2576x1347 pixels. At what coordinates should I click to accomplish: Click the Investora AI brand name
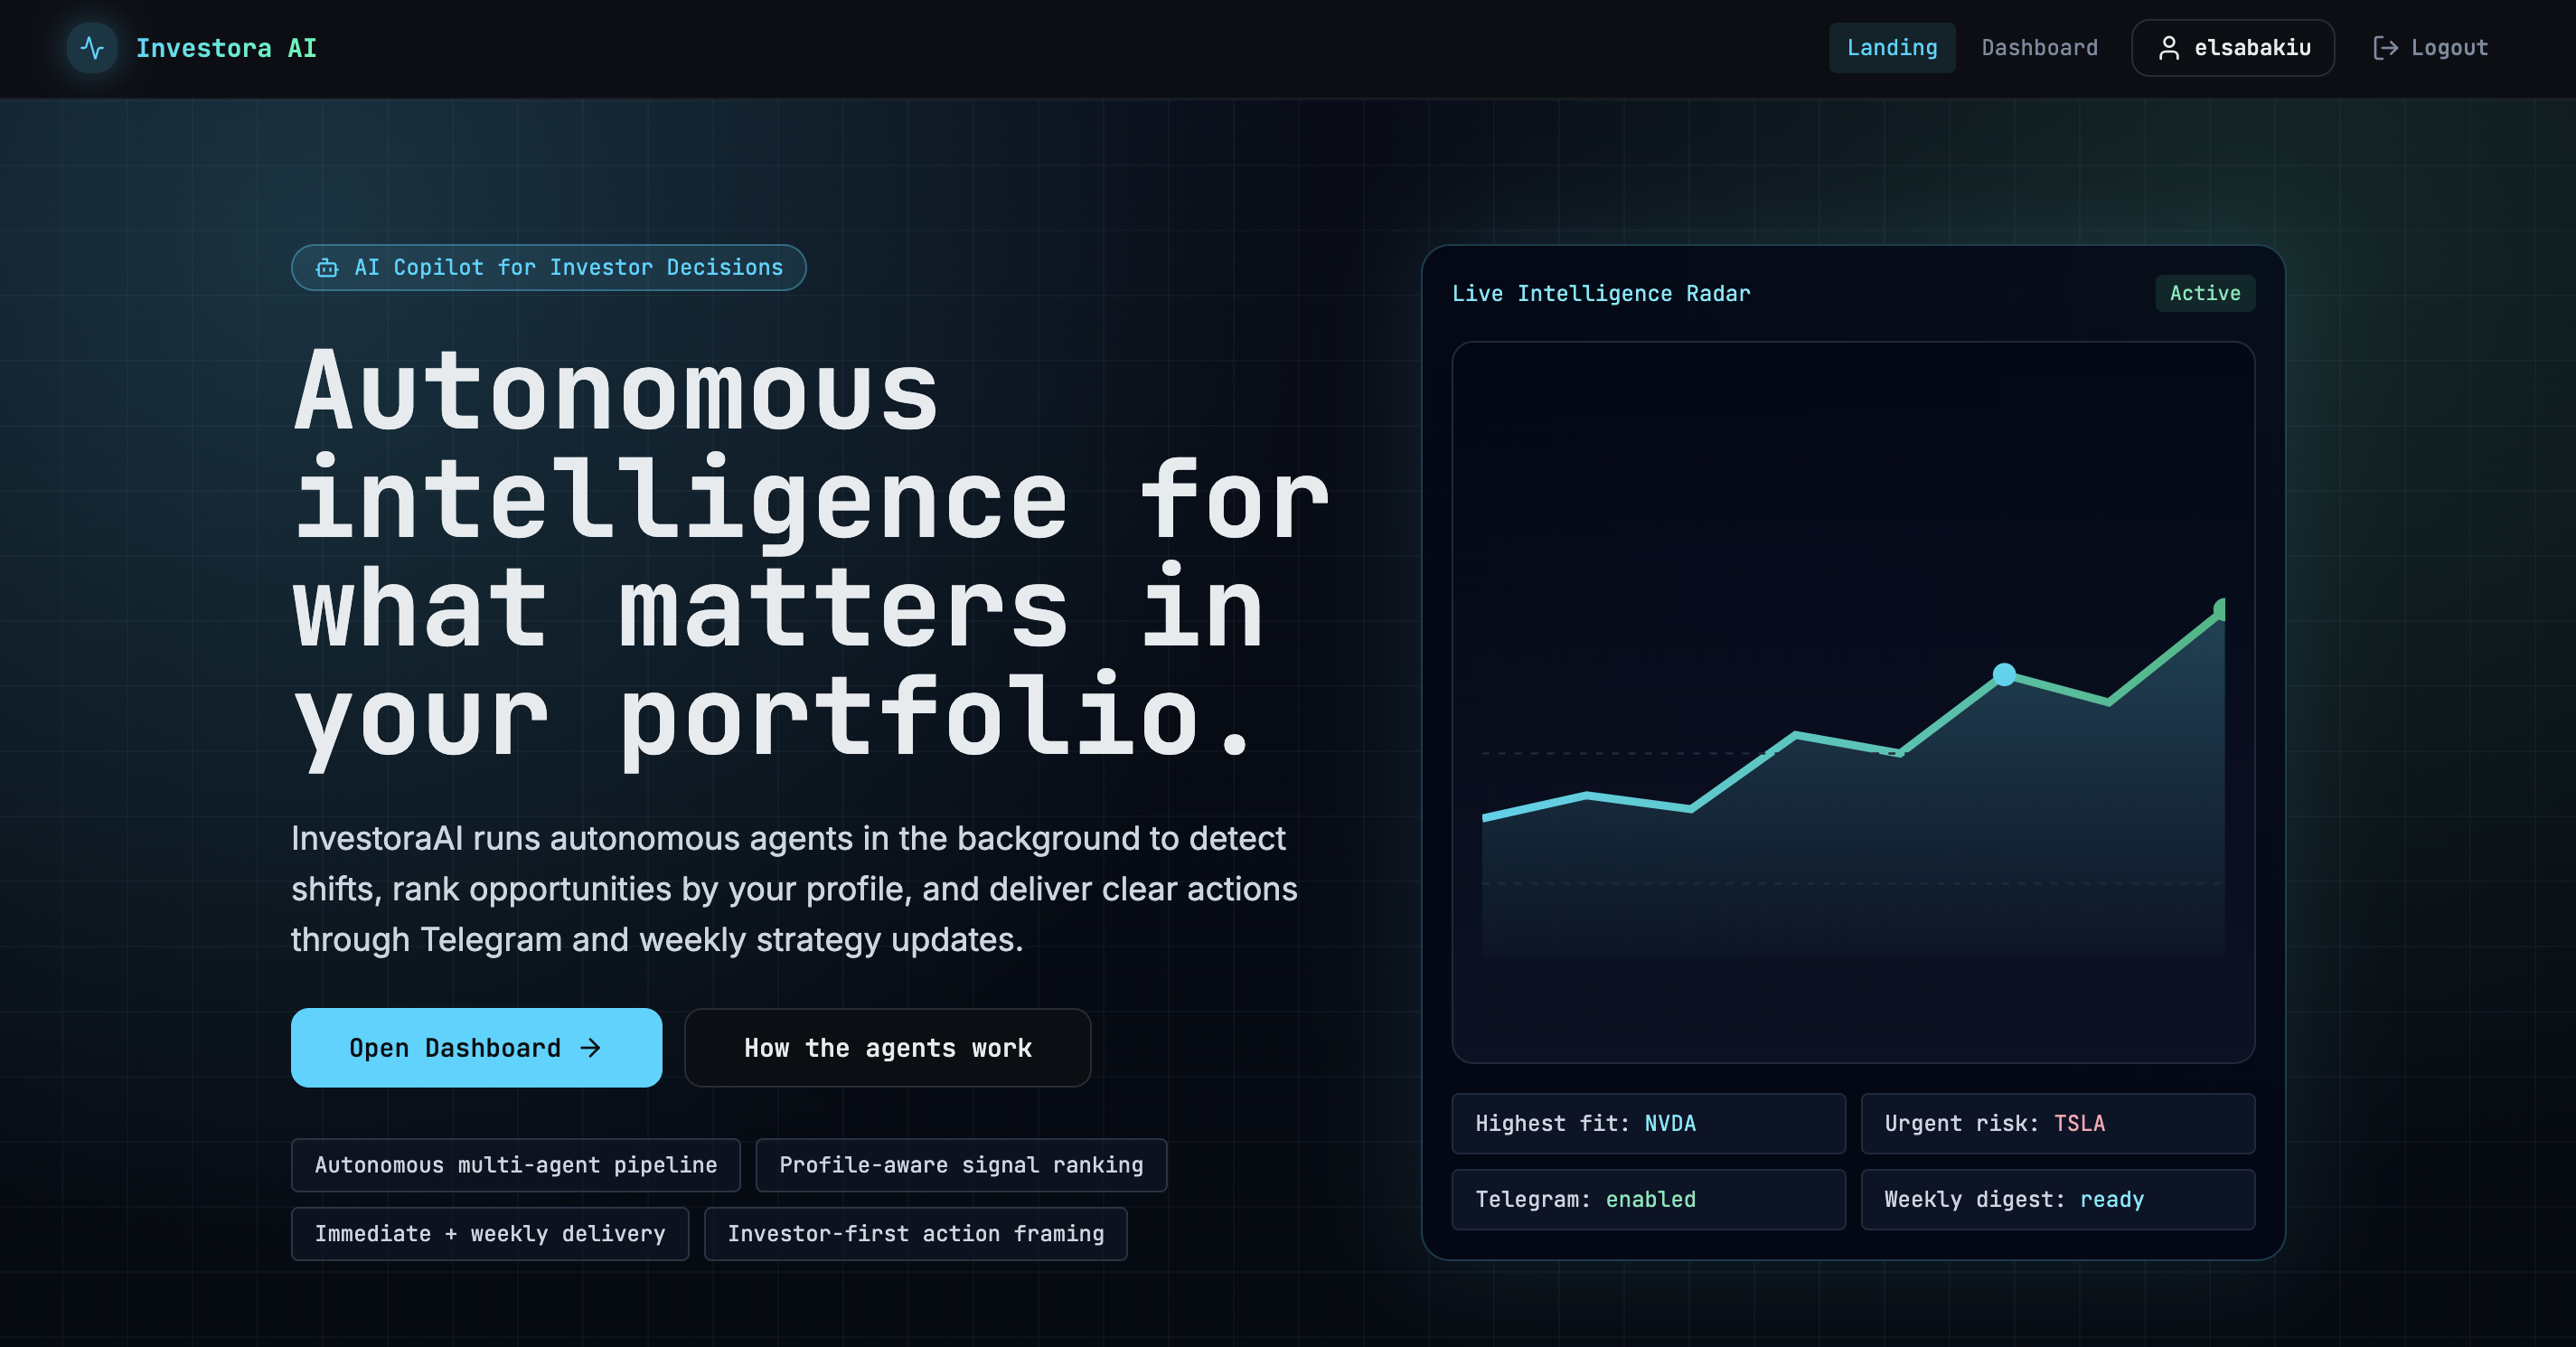coord(226,48)
